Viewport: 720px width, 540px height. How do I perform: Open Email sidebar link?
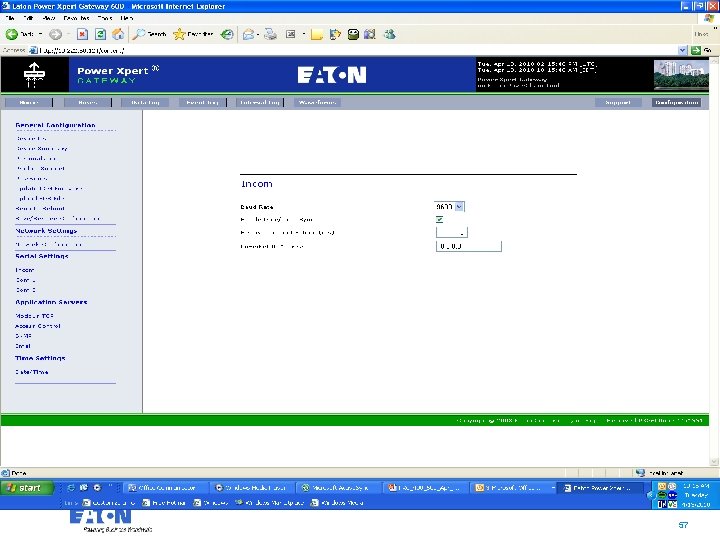23,346
